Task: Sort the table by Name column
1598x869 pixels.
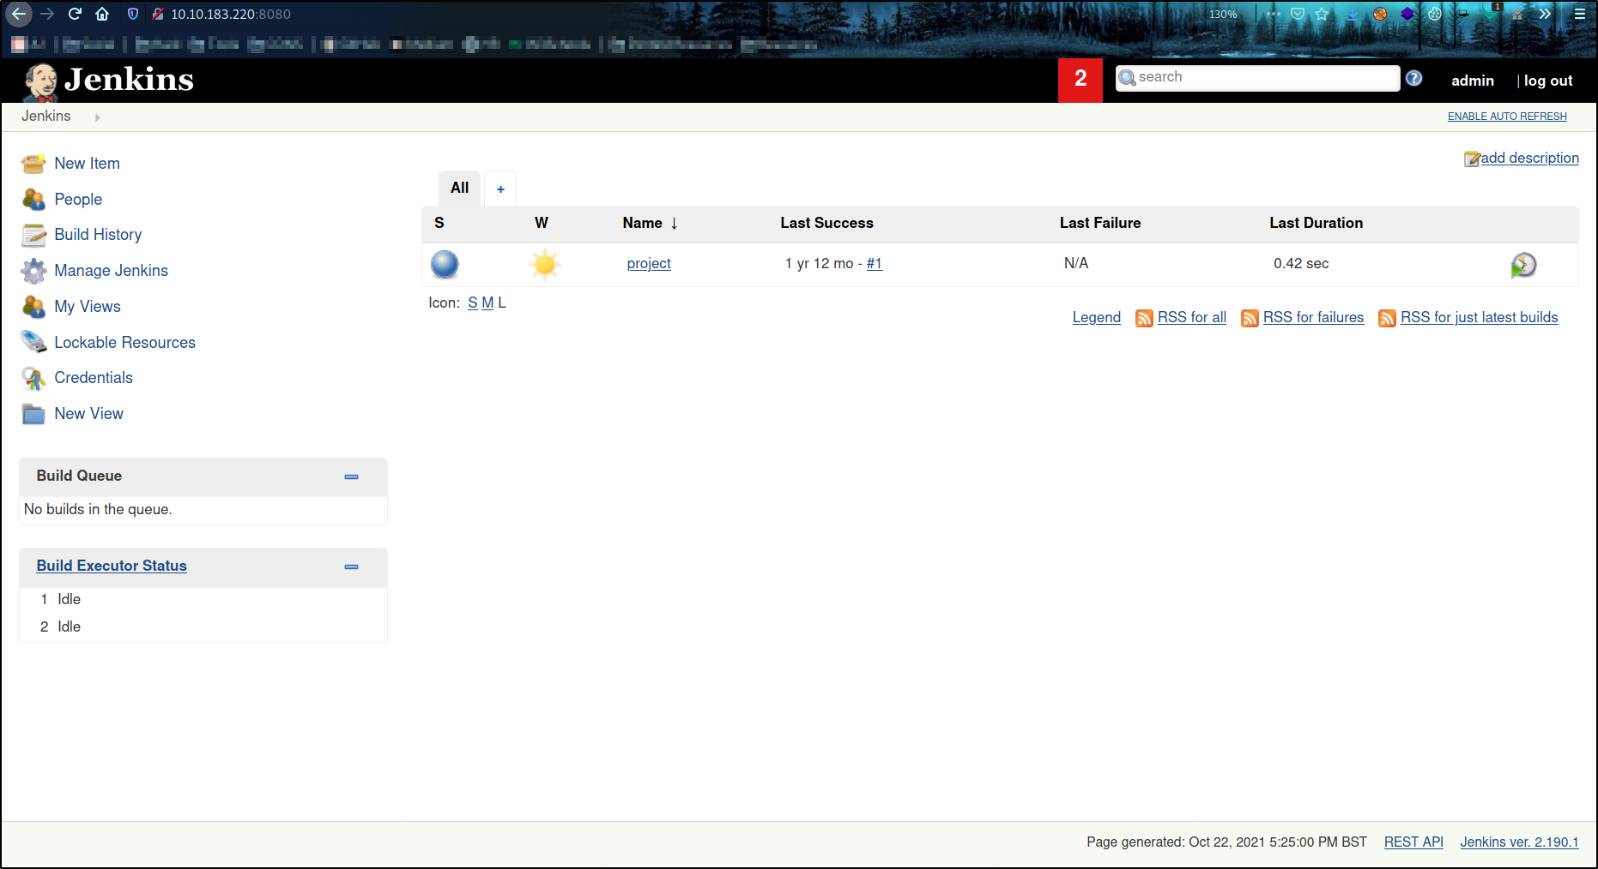Action: pos(650,223)
